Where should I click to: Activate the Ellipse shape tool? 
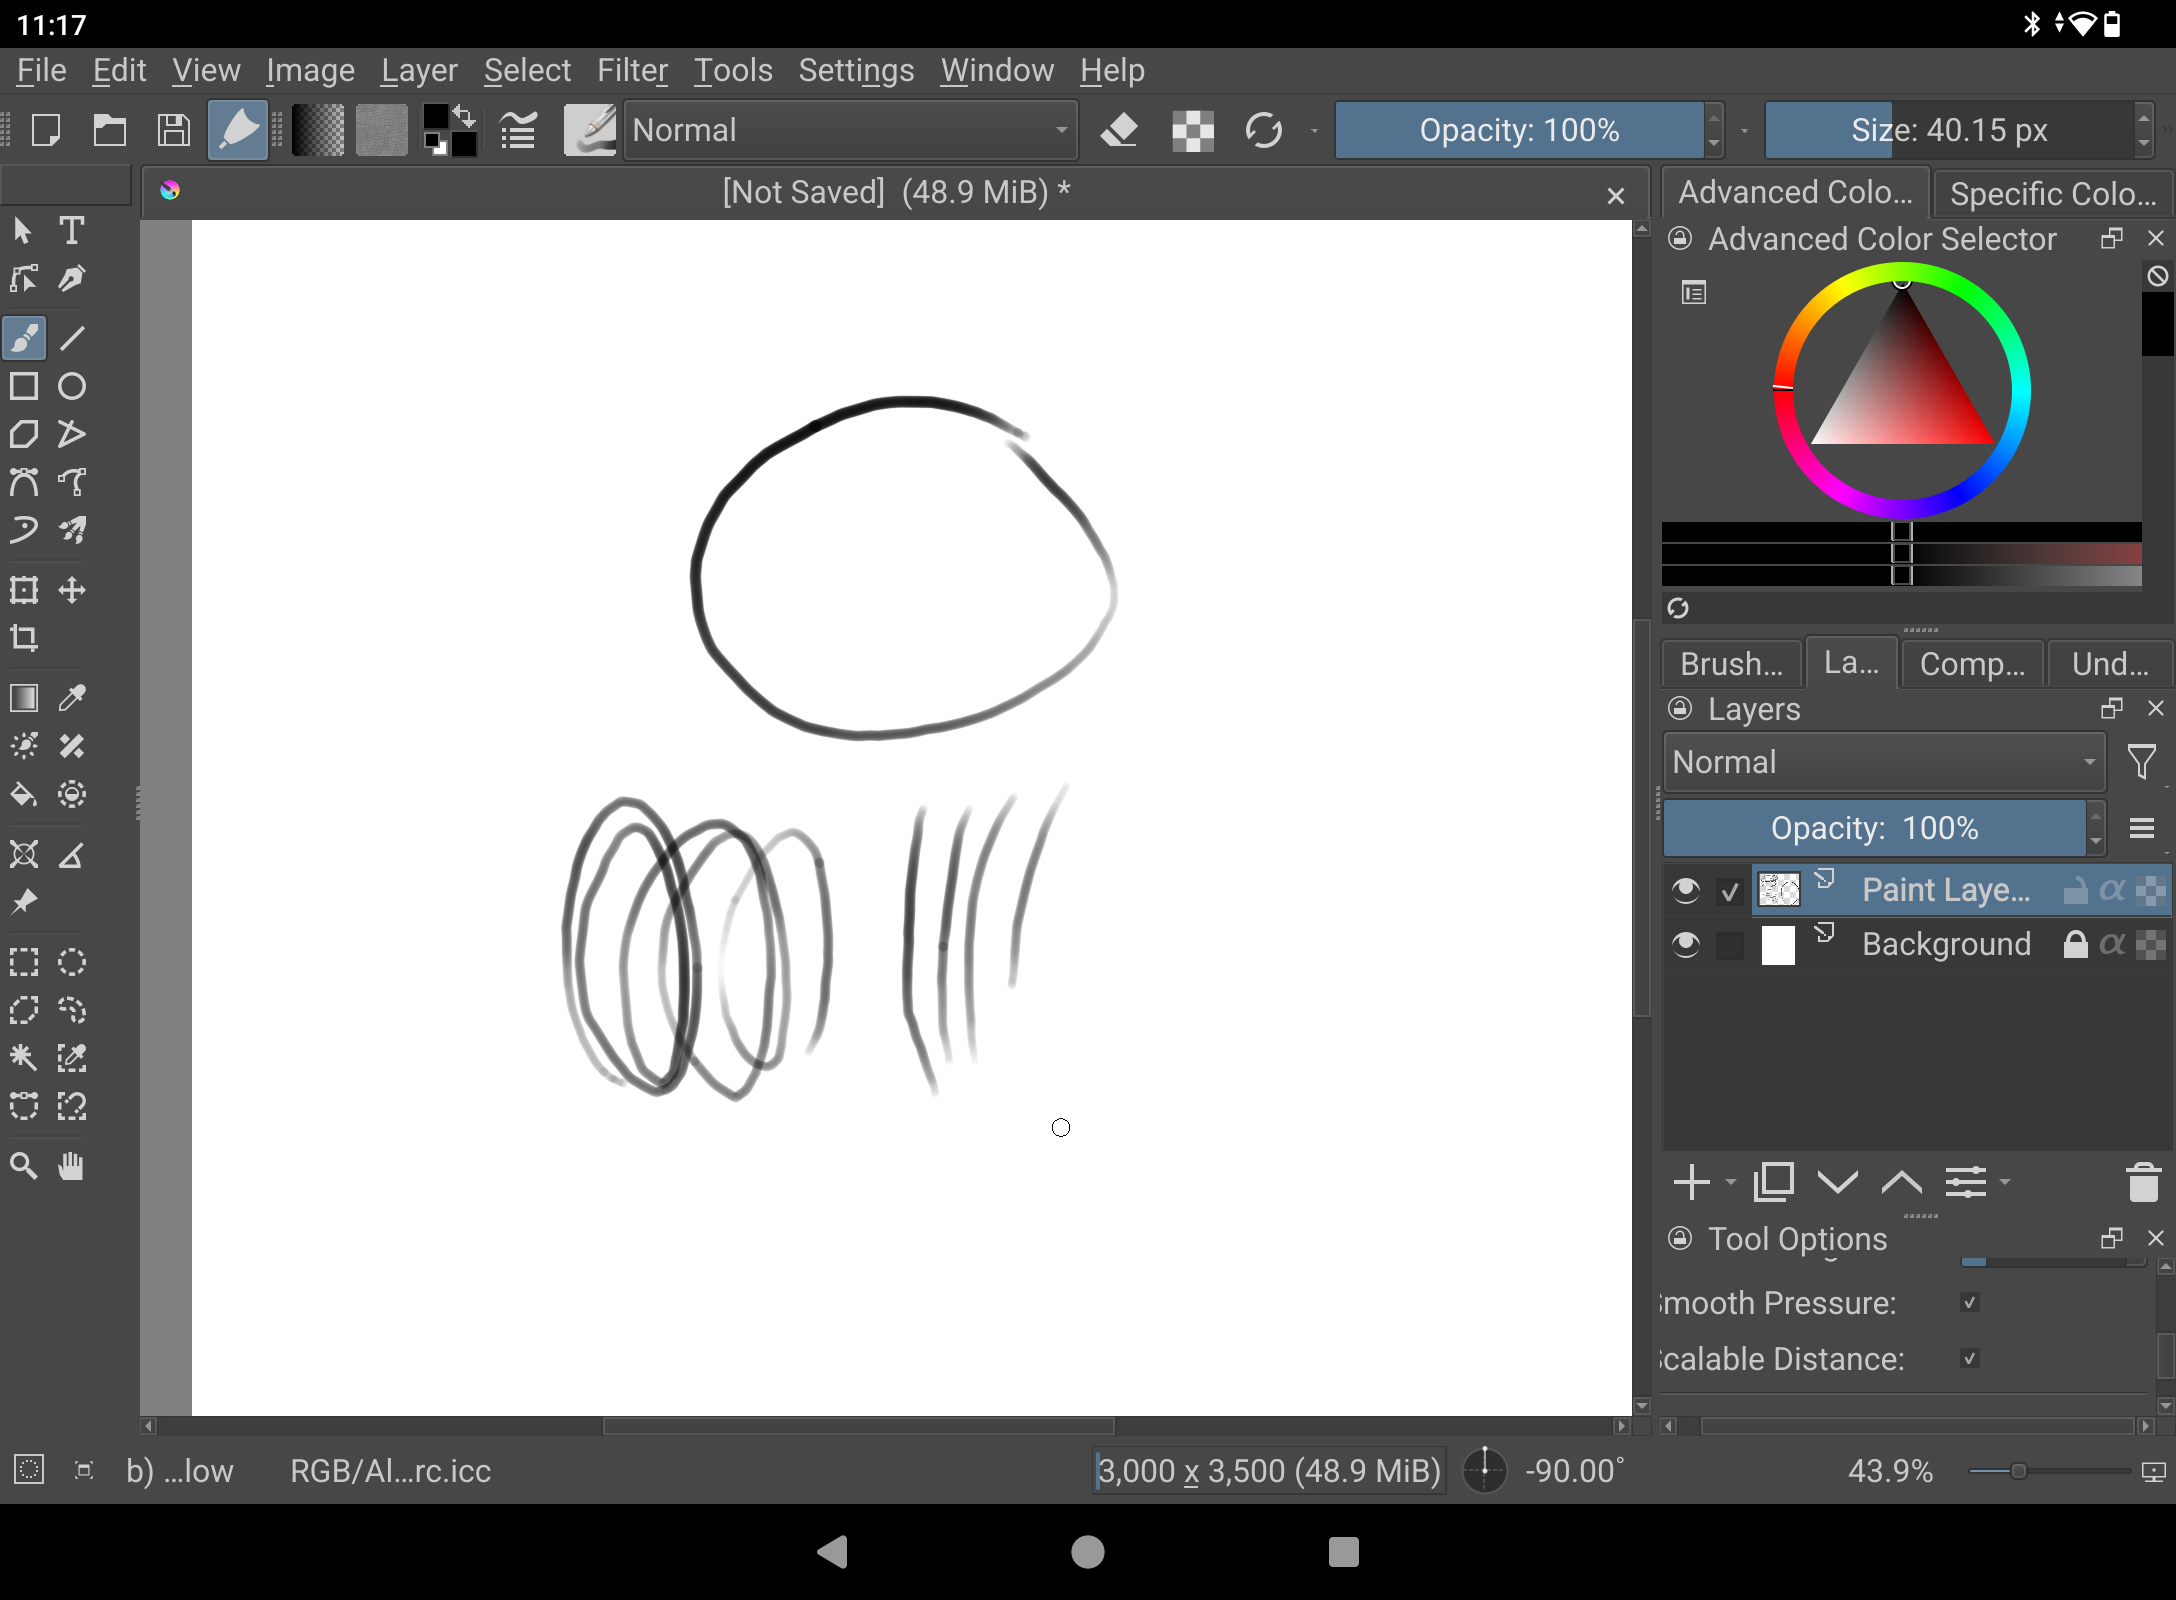(x=71, y=386)
